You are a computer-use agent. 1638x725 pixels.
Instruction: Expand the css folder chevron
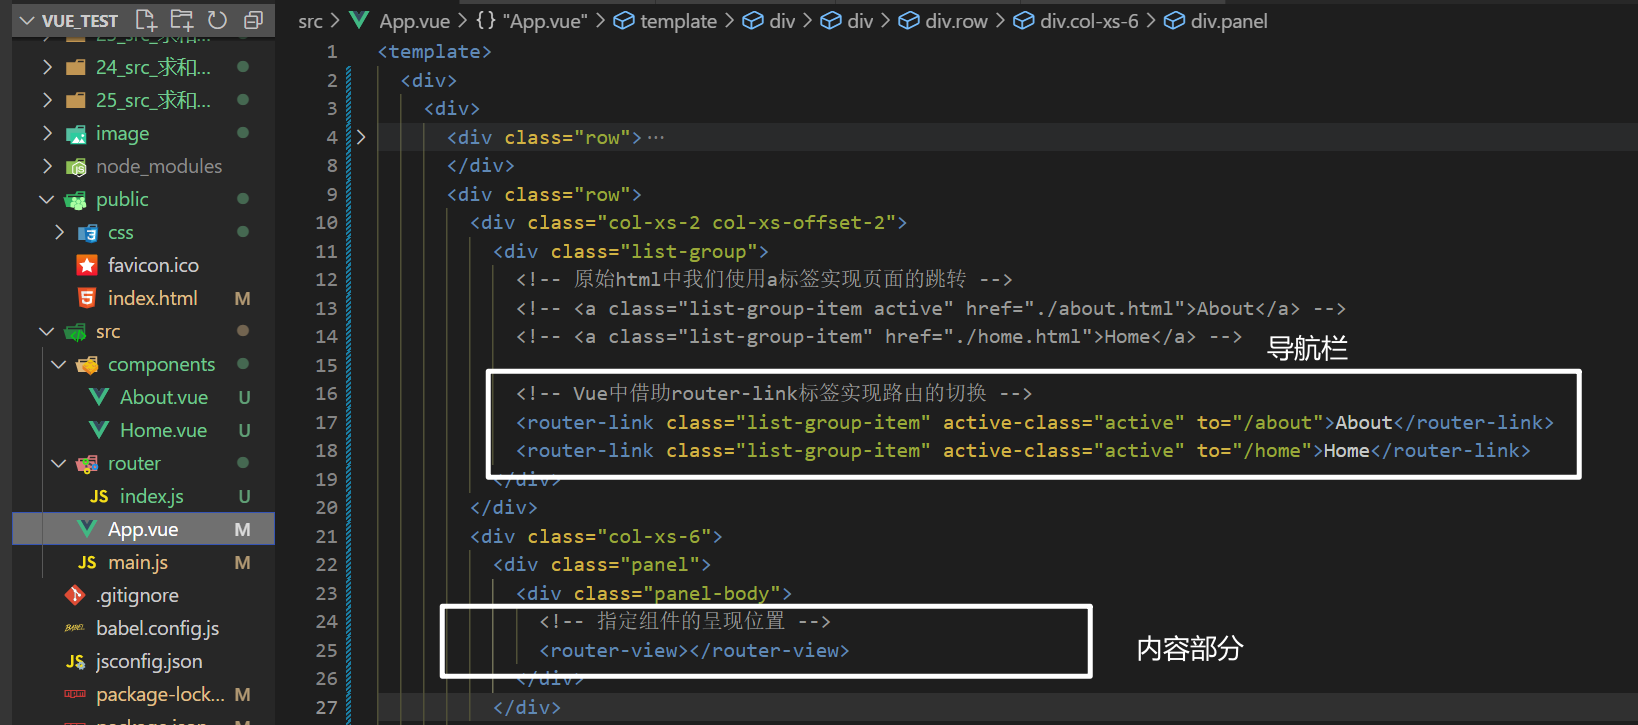pyautogui.click(x=59, y=232)
